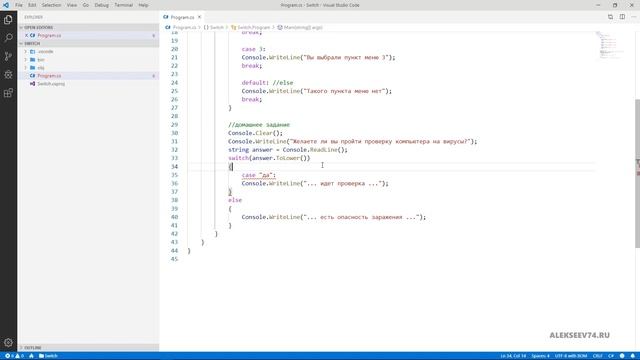Open the Edit menu

pos(32,5)
